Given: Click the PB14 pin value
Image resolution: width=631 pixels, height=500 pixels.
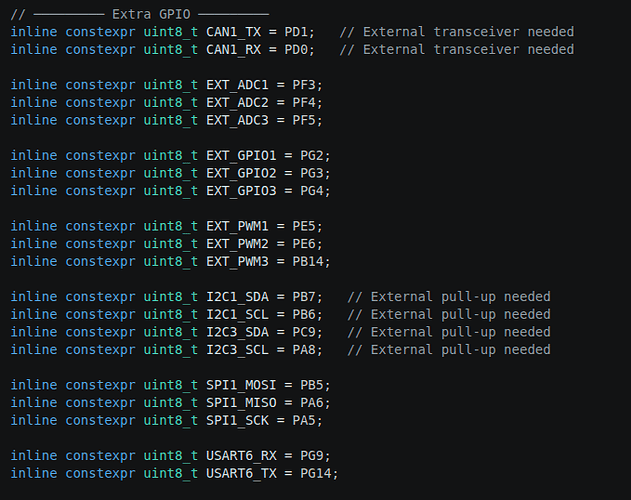Looking at the screenshot, I should tap(308, 262).
